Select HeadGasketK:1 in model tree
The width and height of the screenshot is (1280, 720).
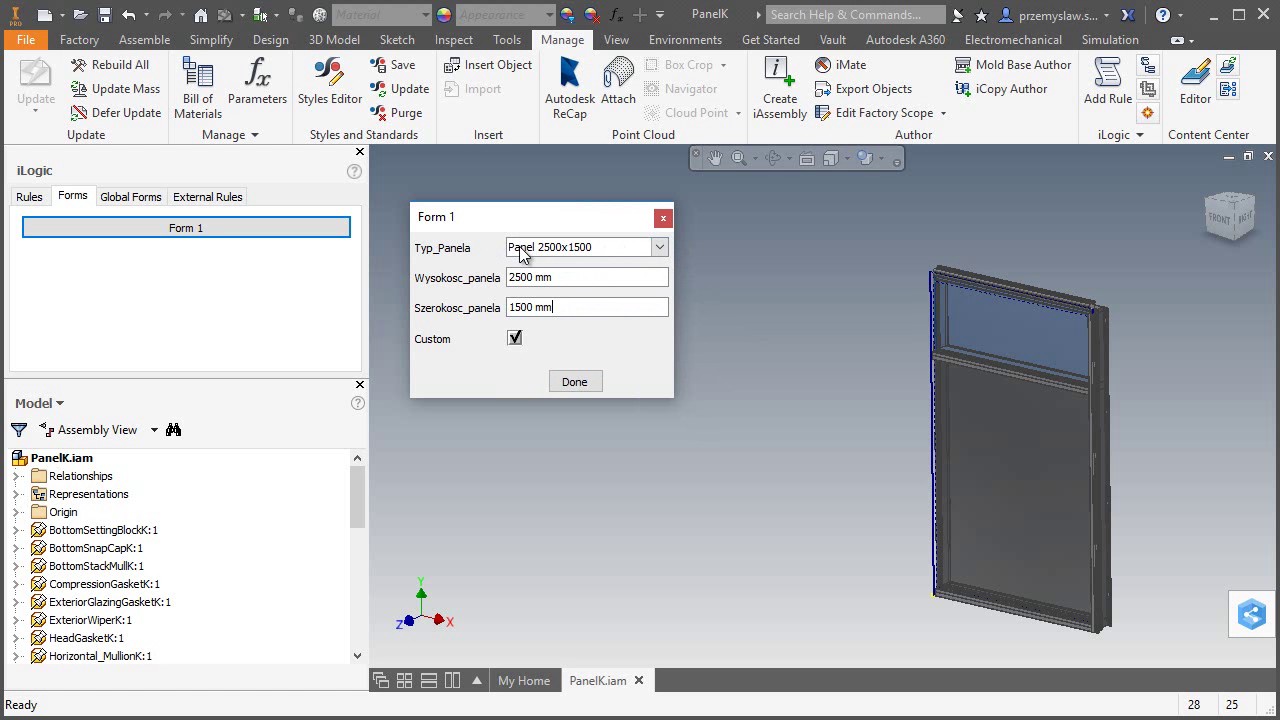pyautogui.click(x=86, y=638)
